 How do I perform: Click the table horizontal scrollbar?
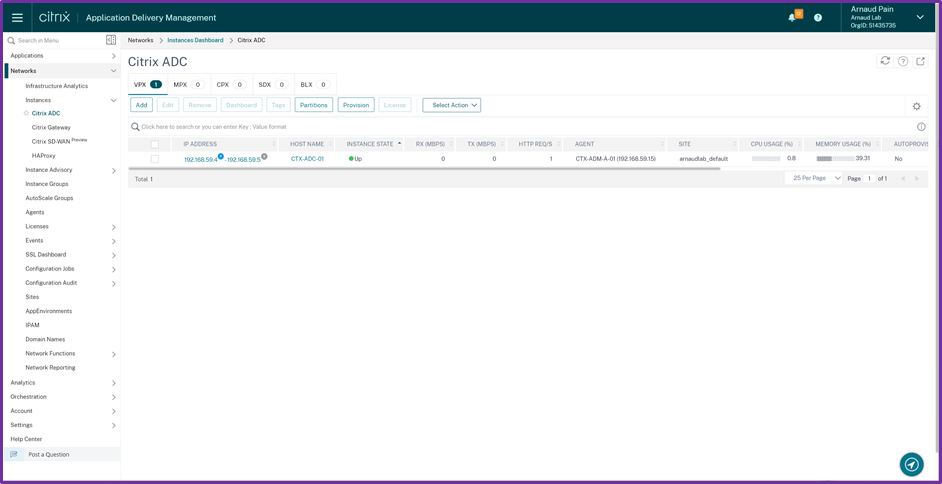(424, 169)
